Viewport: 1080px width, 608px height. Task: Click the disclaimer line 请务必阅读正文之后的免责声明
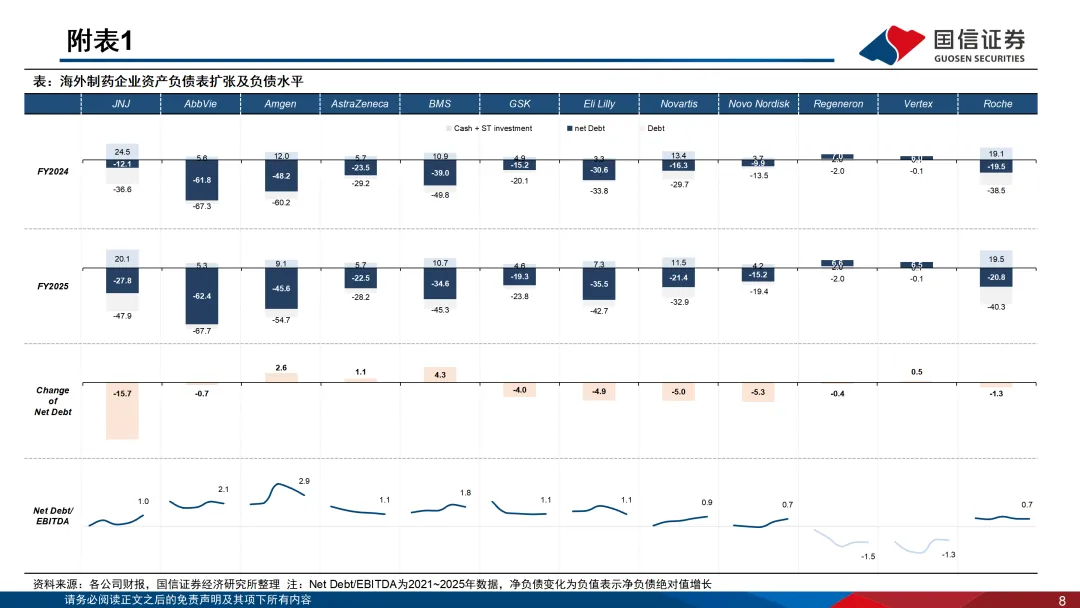pos(188,600)
